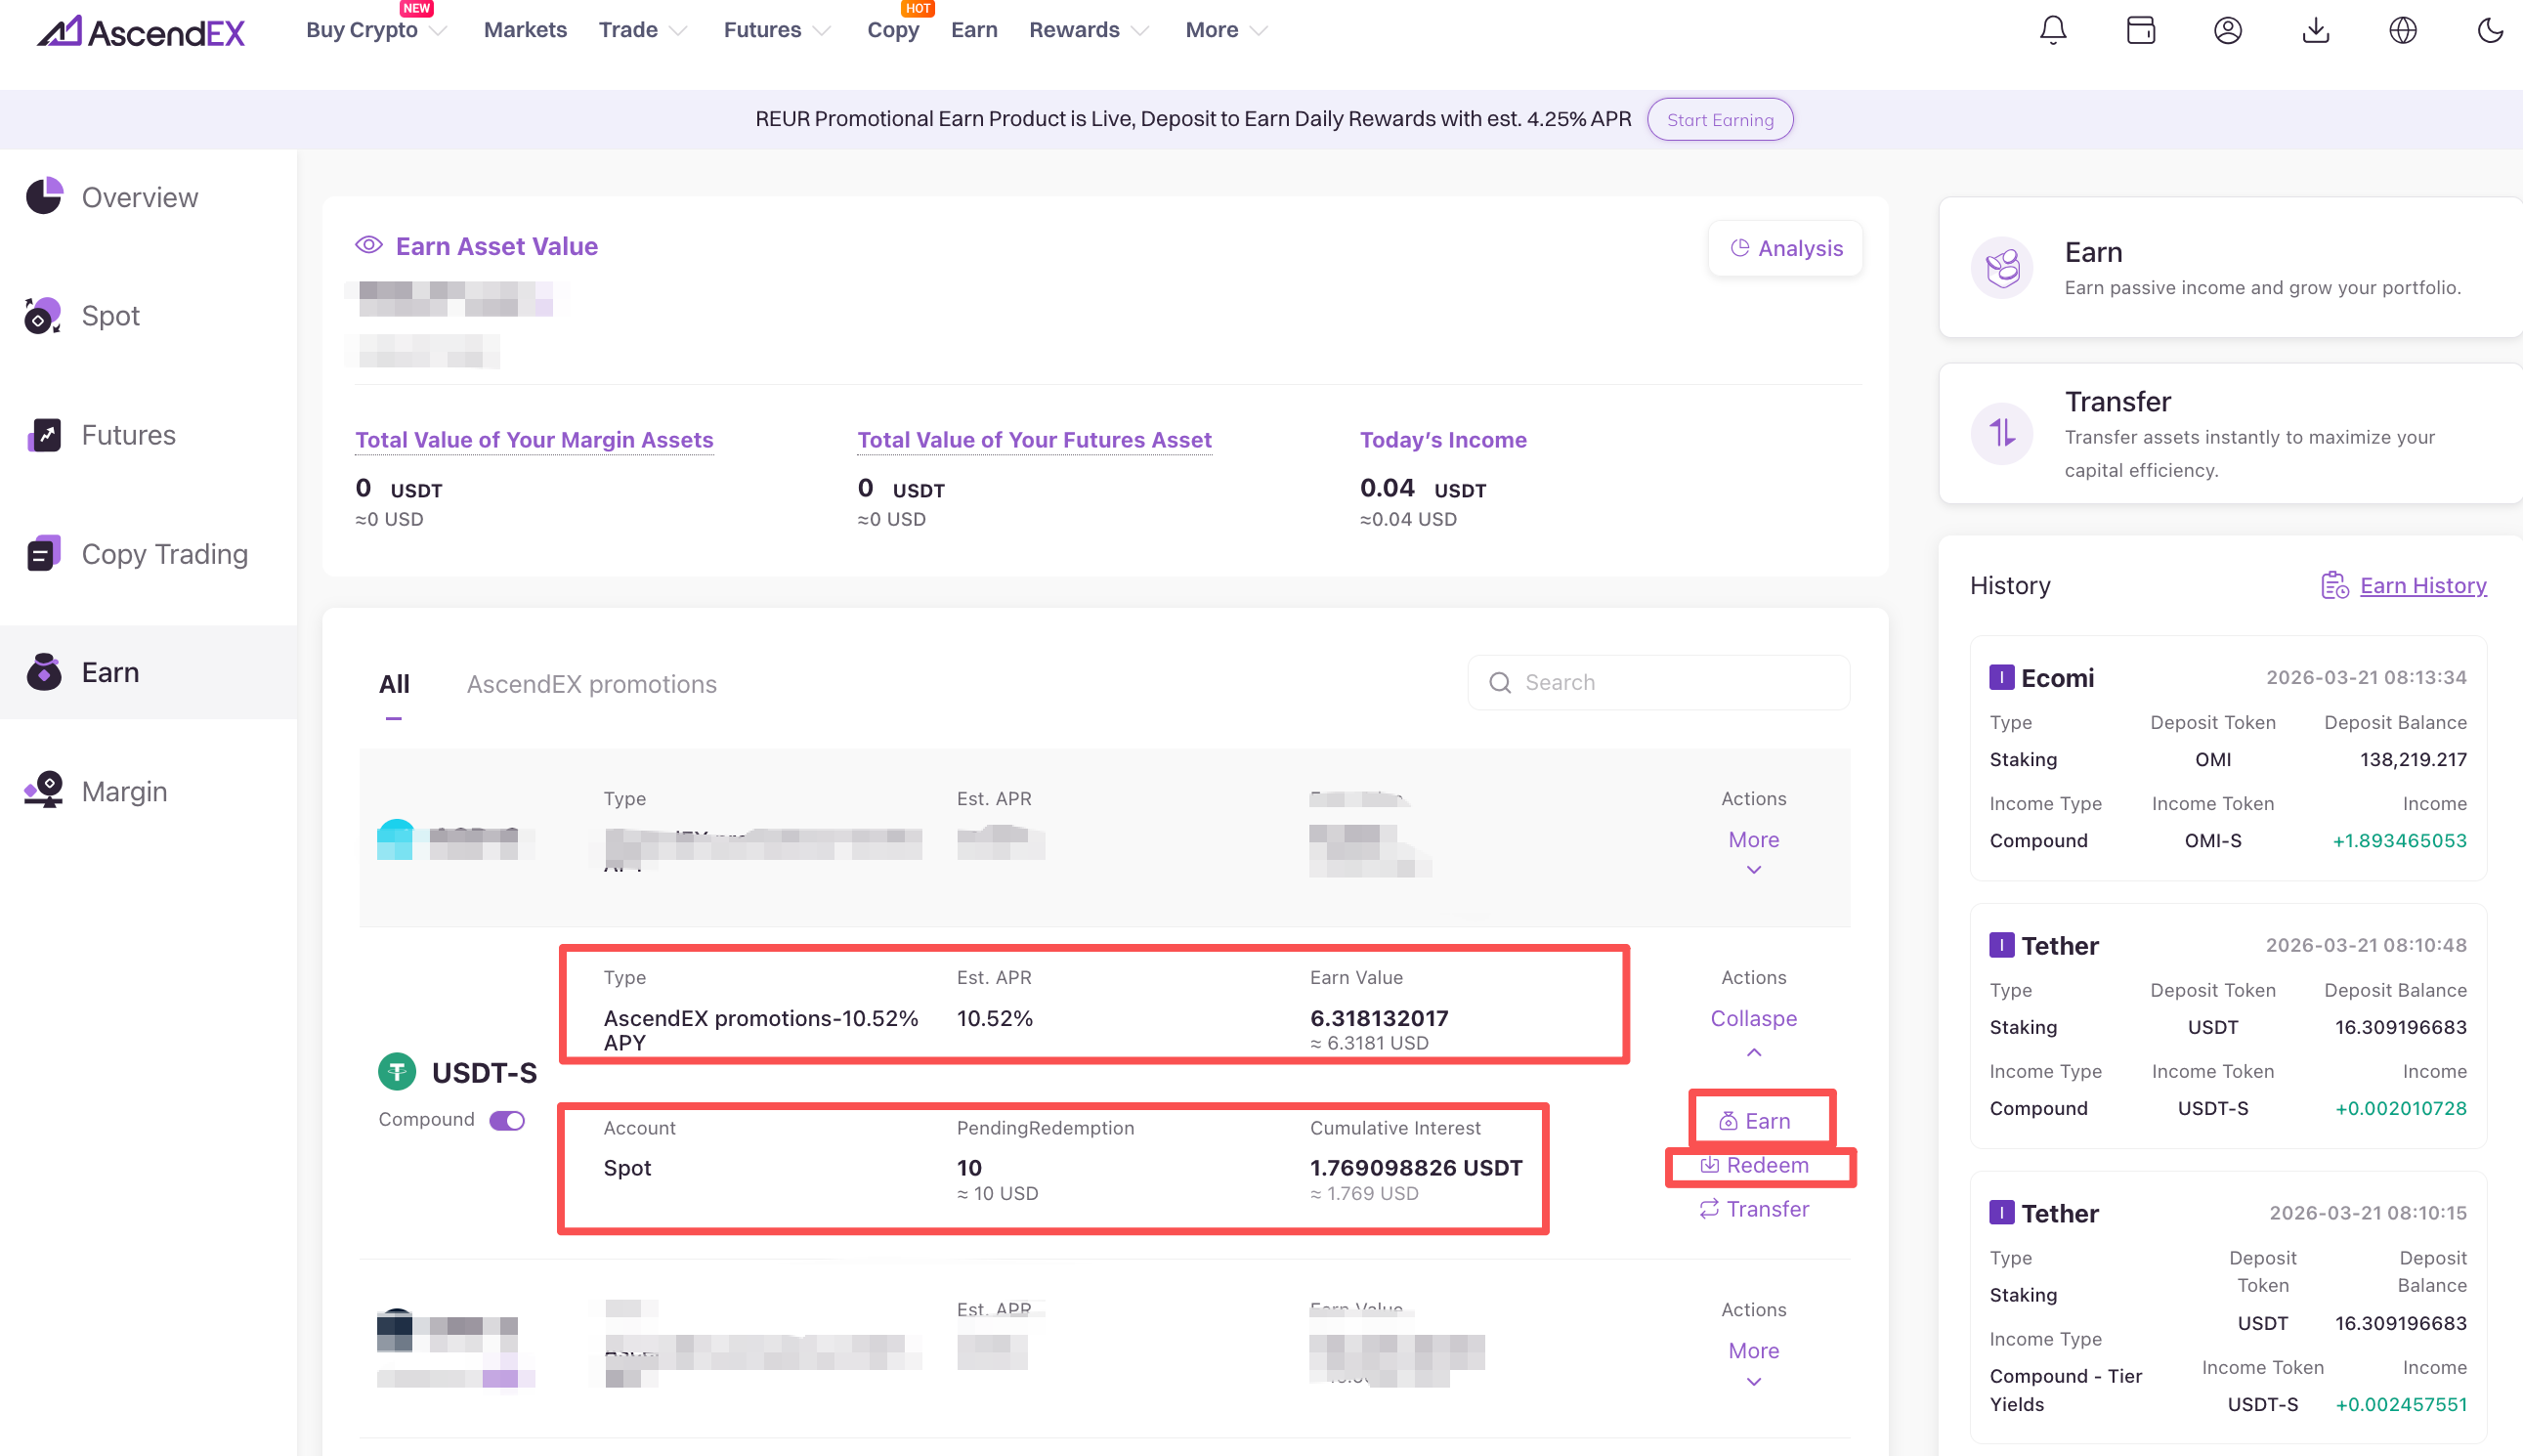The image size is (2523, 1456).
Task: Click the AscendEX logo
Action: pos(141,32)
